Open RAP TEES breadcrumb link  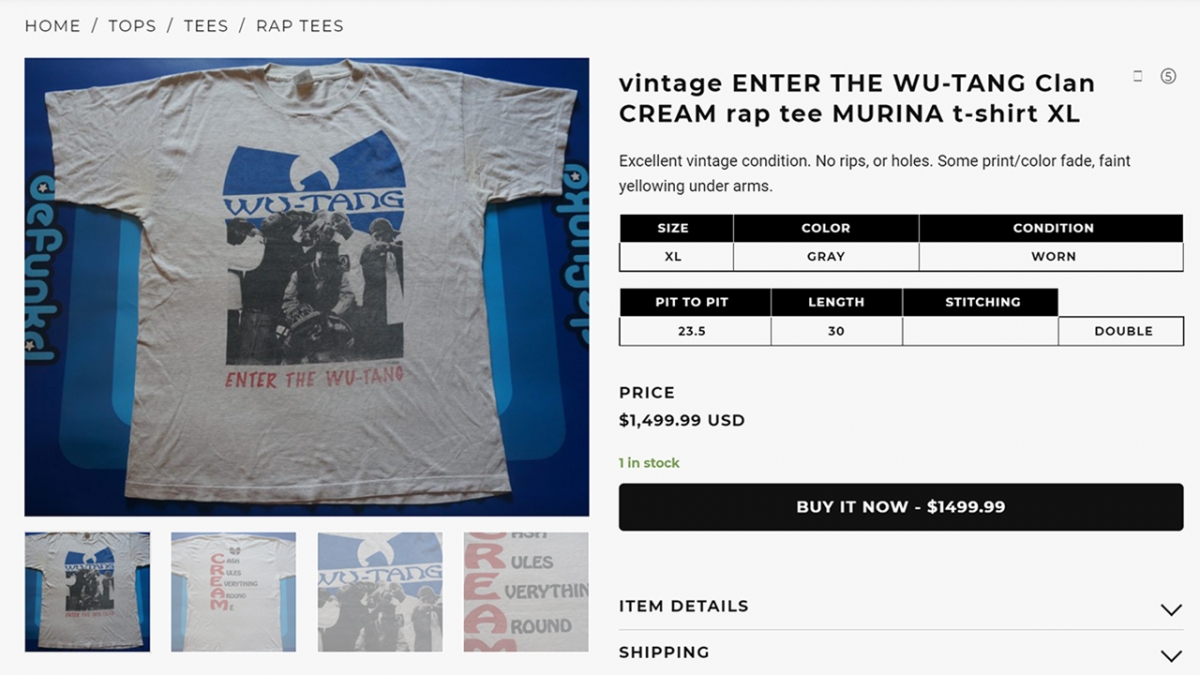pos(300,26)
